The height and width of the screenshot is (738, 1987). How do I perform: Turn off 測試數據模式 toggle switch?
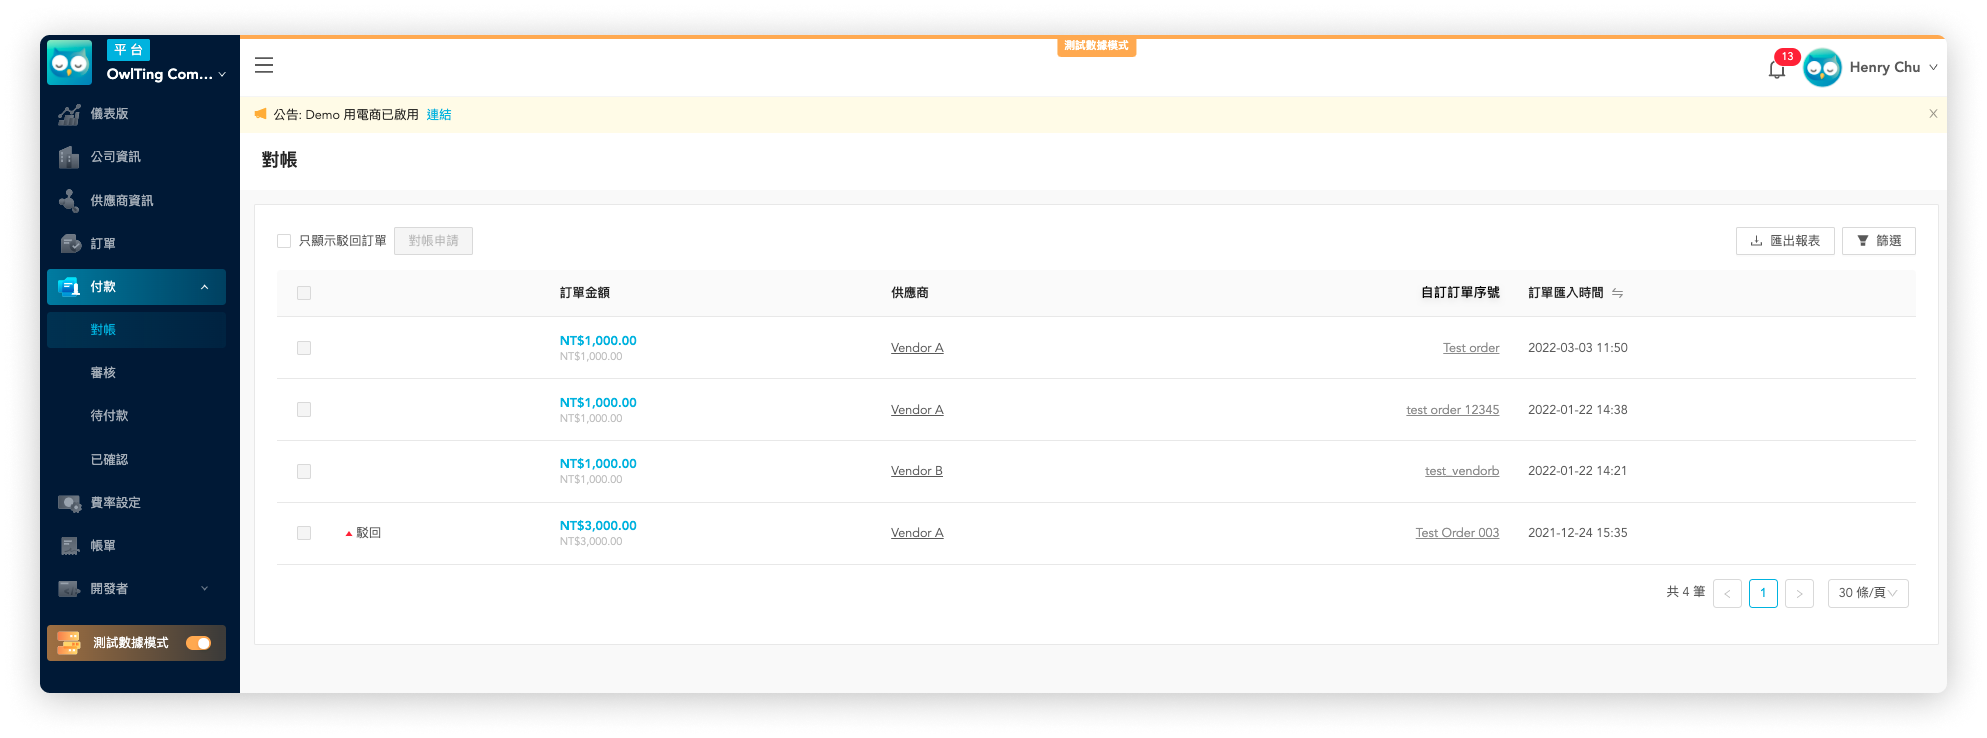point(199,643)
